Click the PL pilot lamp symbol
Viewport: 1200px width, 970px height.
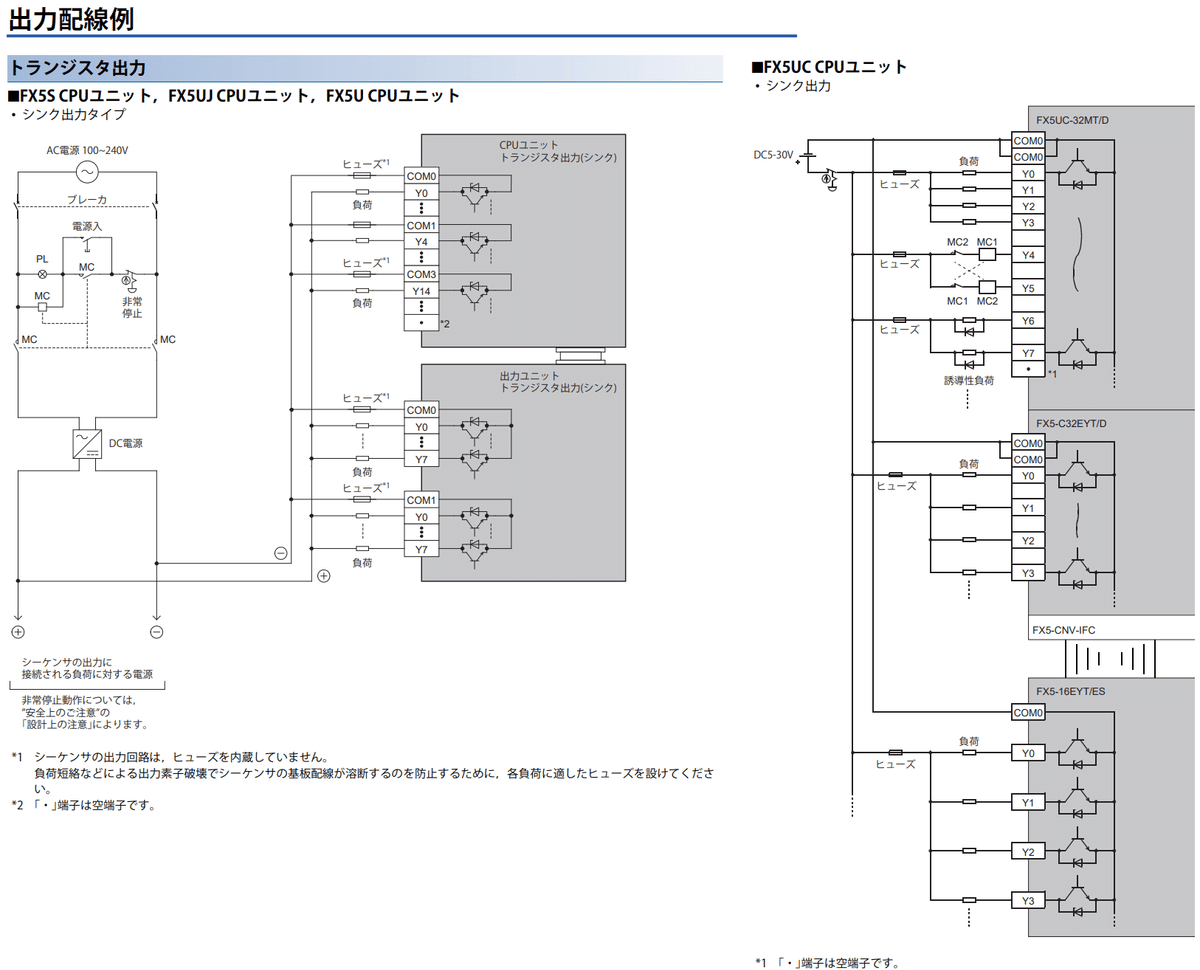click(x=42, y=274)
